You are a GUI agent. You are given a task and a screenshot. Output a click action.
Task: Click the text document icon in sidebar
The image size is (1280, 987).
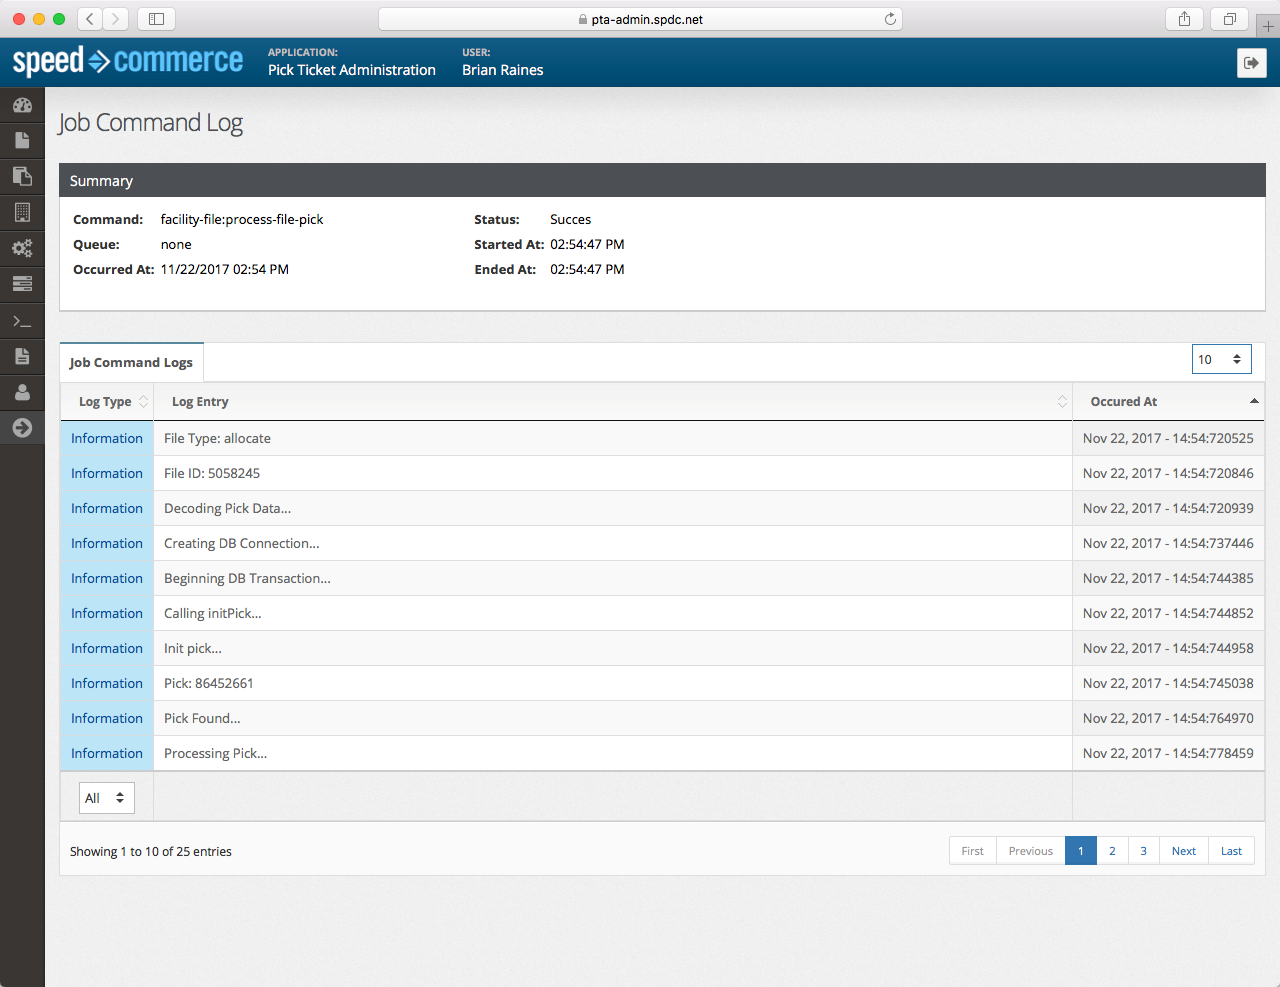(x=22, y=356)
